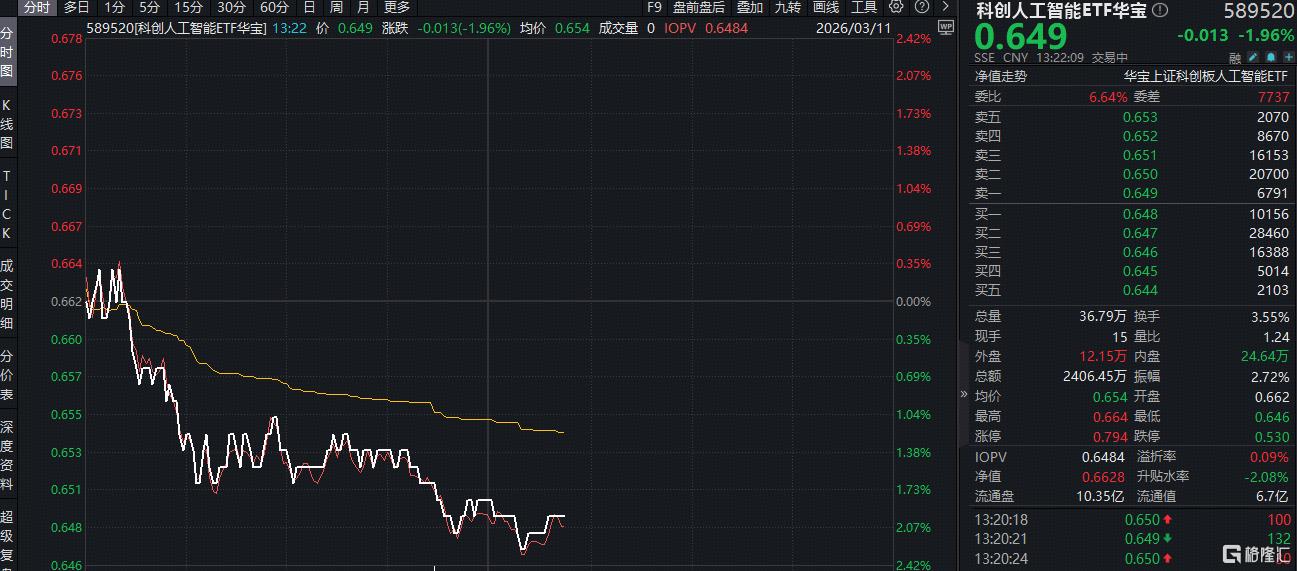Open 分时图 in left sidebar
1297x571 pixels.
[7, 54]
